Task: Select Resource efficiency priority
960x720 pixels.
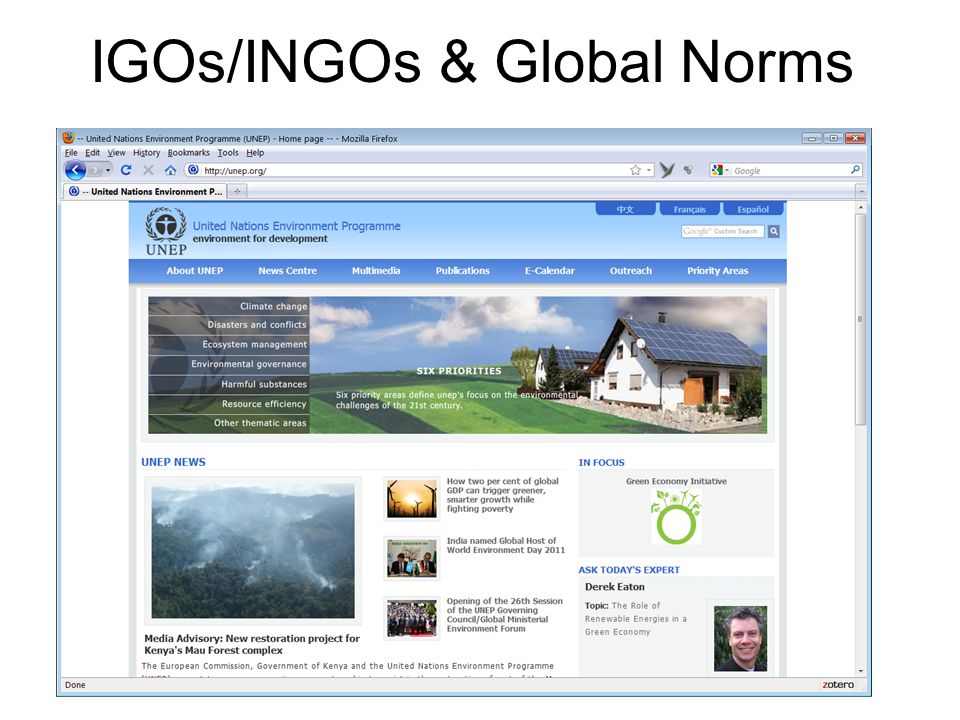Action: [229, 404]
